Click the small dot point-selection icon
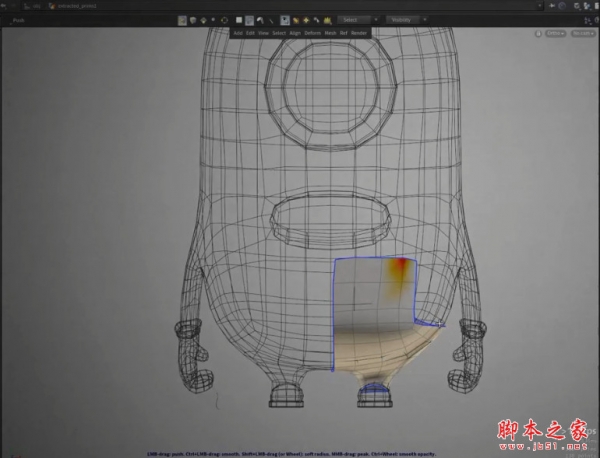Viewport: 600px width, 458px height. pos(213,20)
